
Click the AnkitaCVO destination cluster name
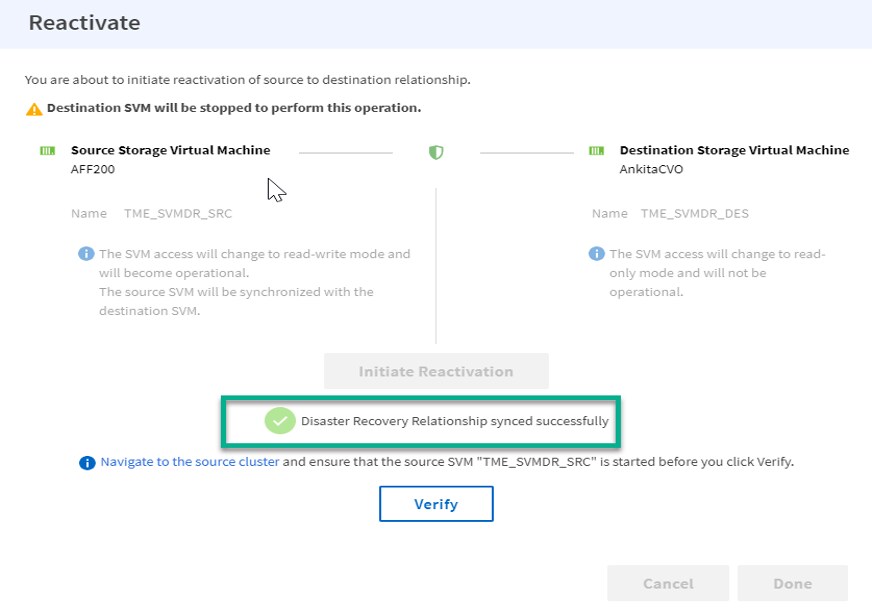coord(651,169)
